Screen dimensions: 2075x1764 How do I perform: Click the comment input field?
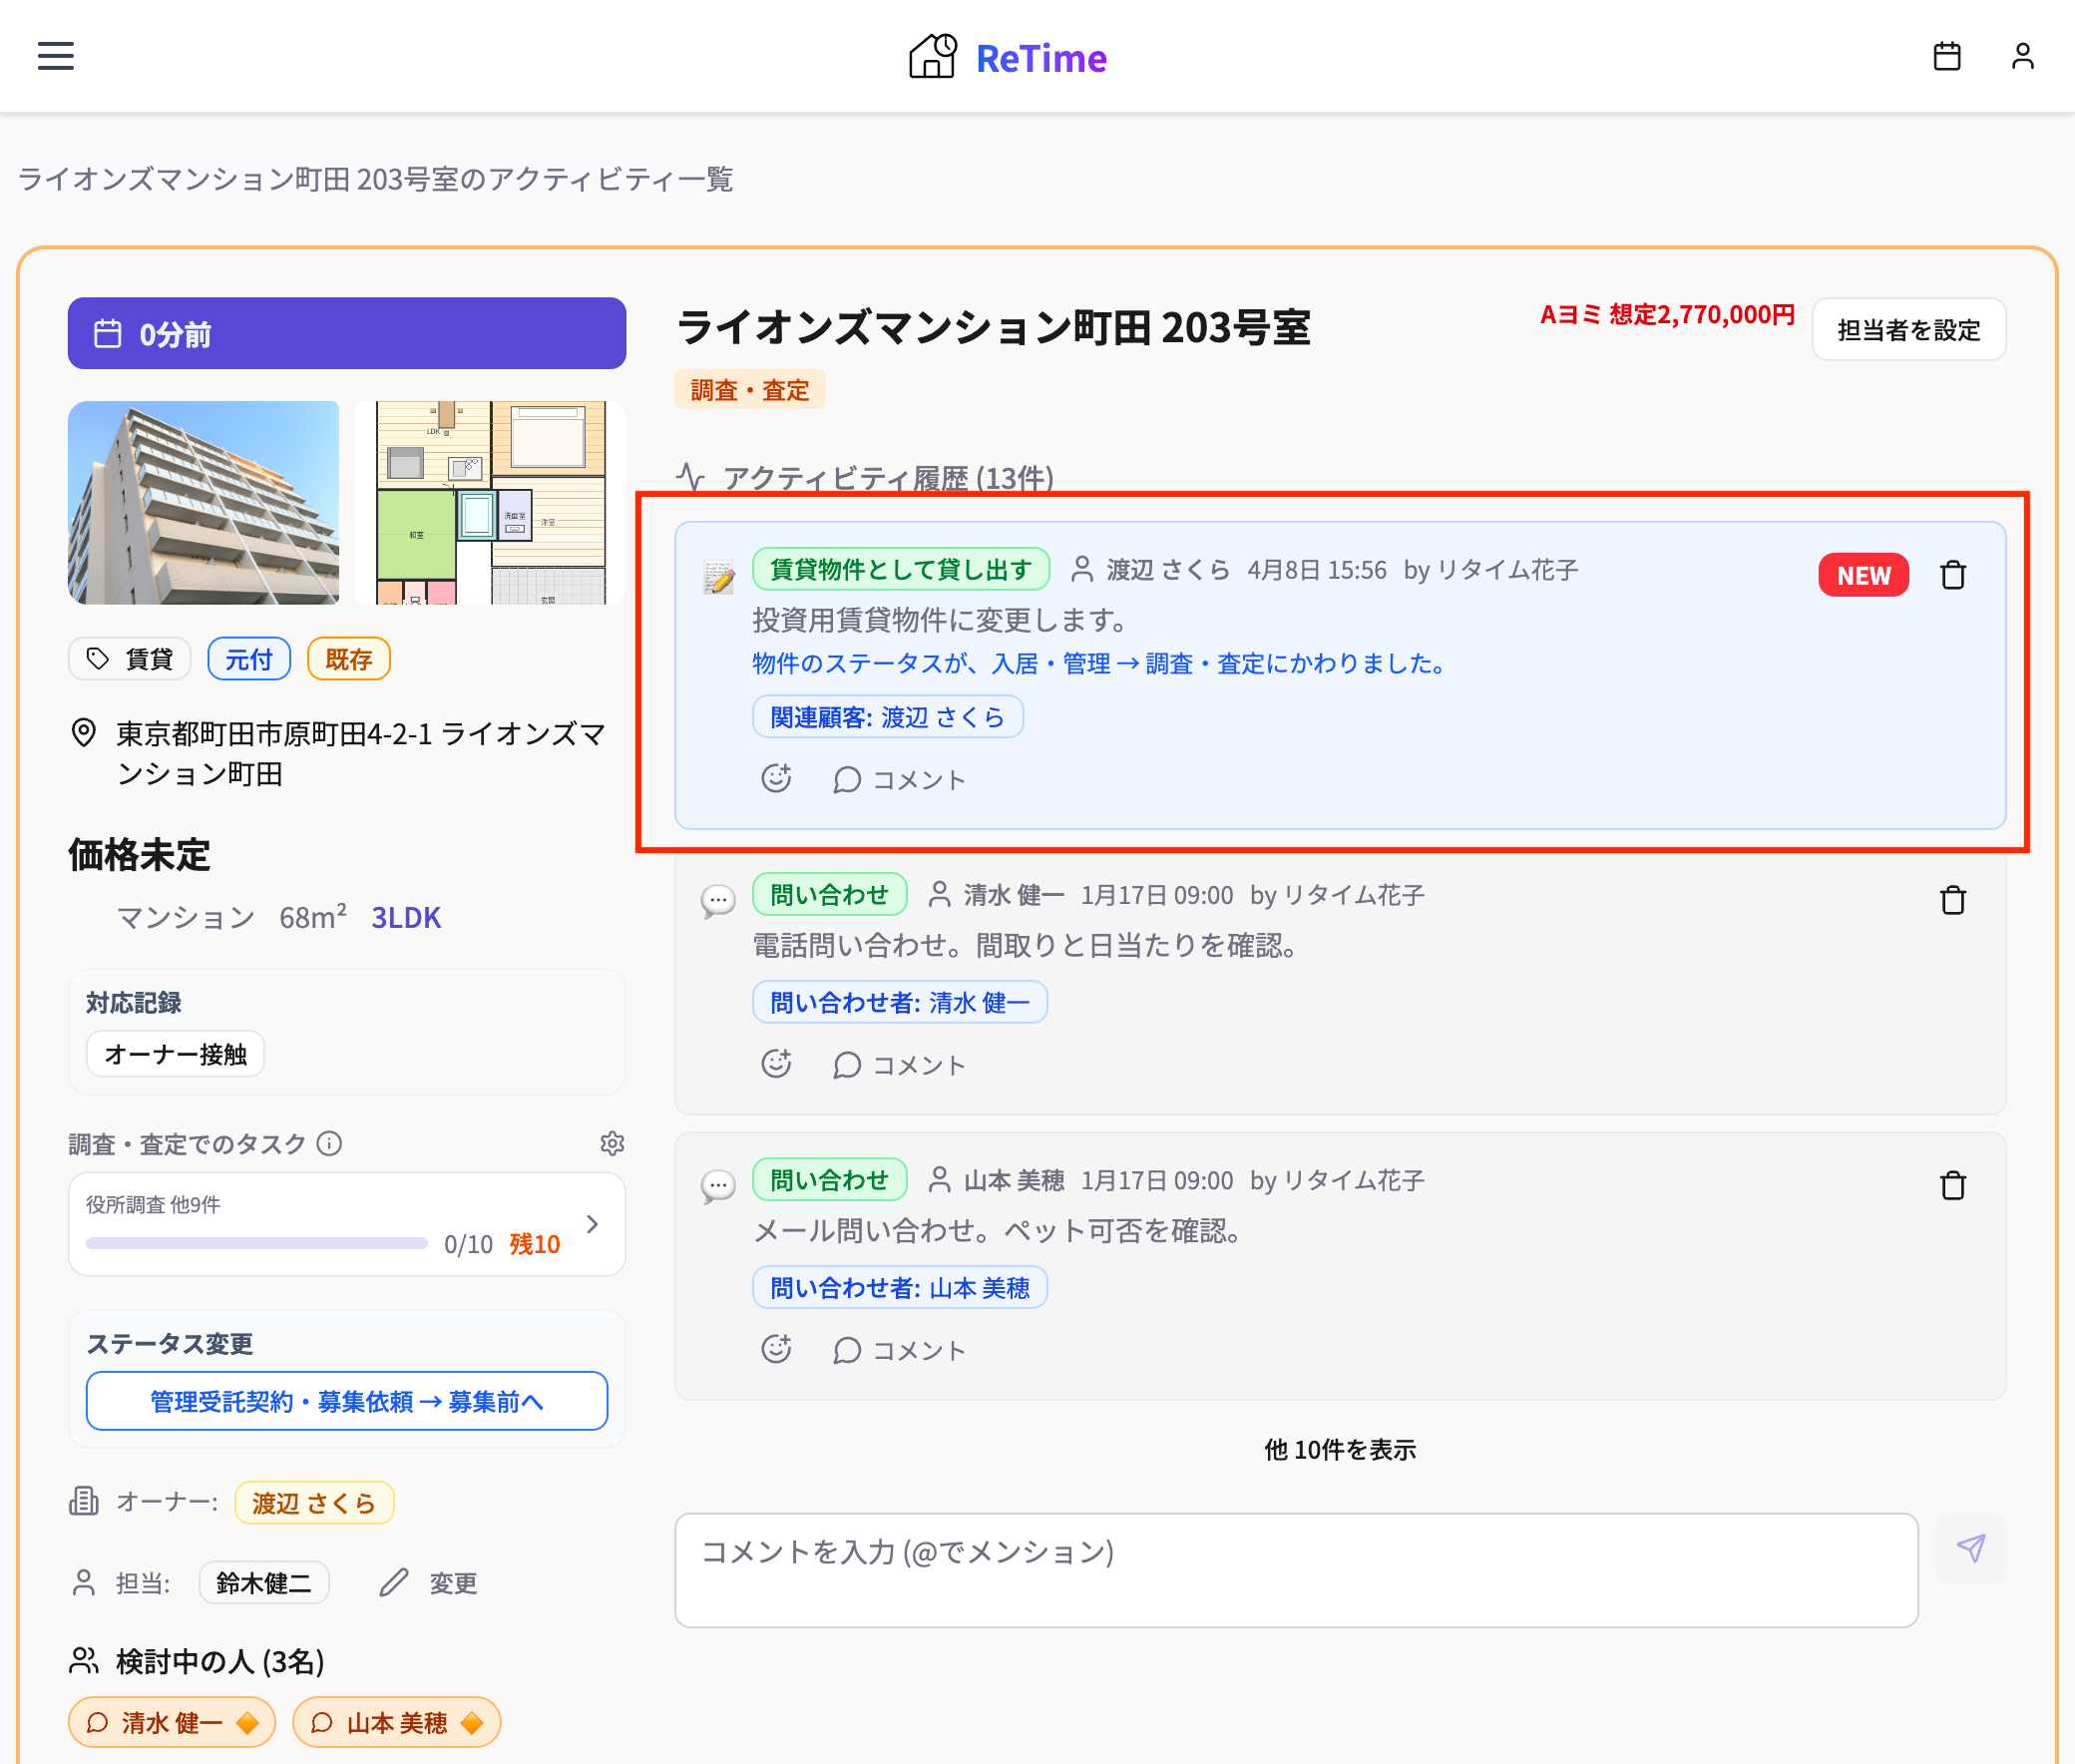pos(1296,1570)
